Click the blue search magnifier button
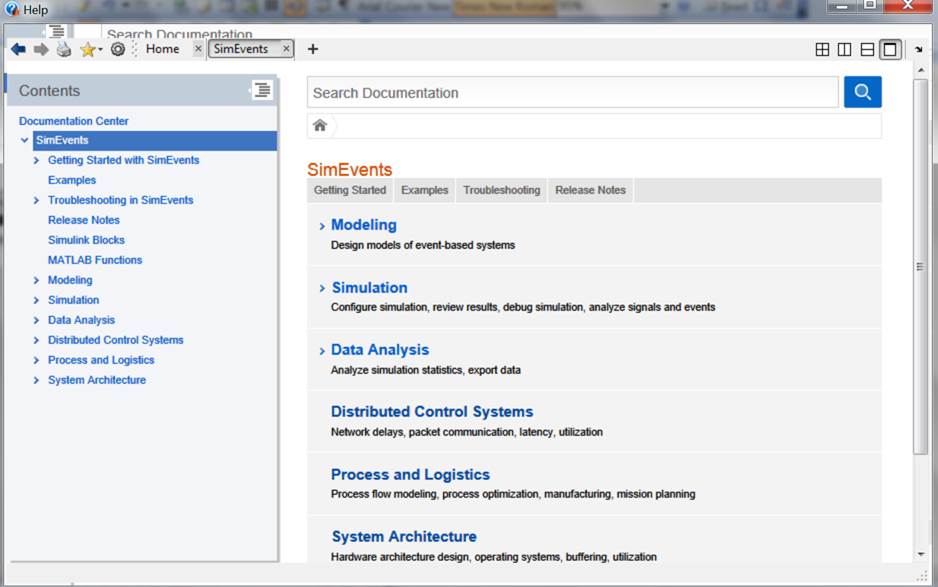The width and height of the screenshot is (938, 587). (x=862, y=92)
